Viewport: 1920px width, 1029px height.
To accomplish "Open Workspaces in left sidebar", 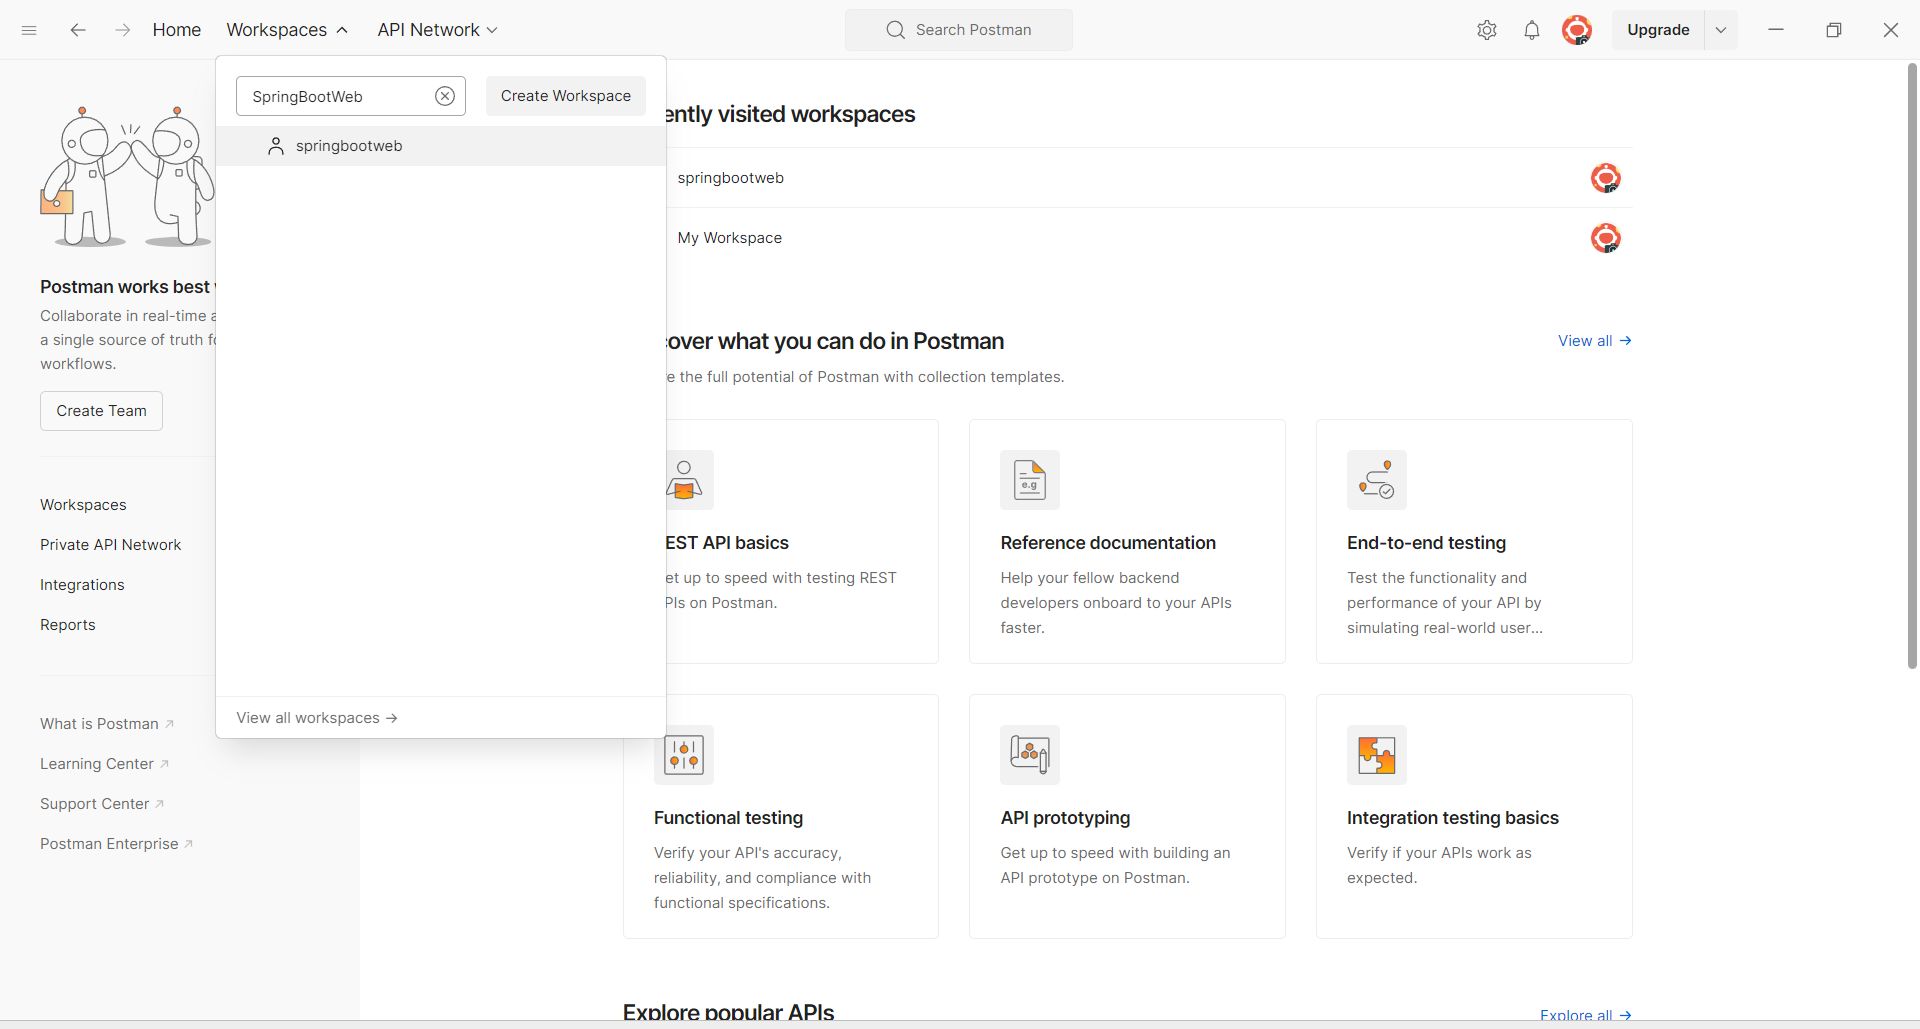I will pos(83,505).
